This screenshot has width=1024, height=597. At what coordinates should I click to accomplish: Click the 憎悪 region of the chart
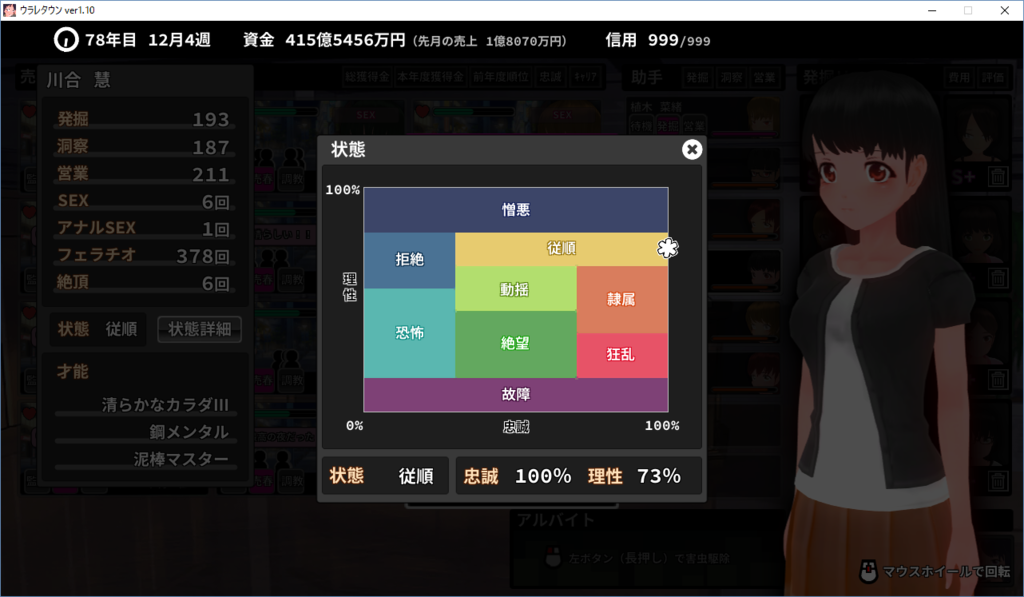[x=516, y=210]
